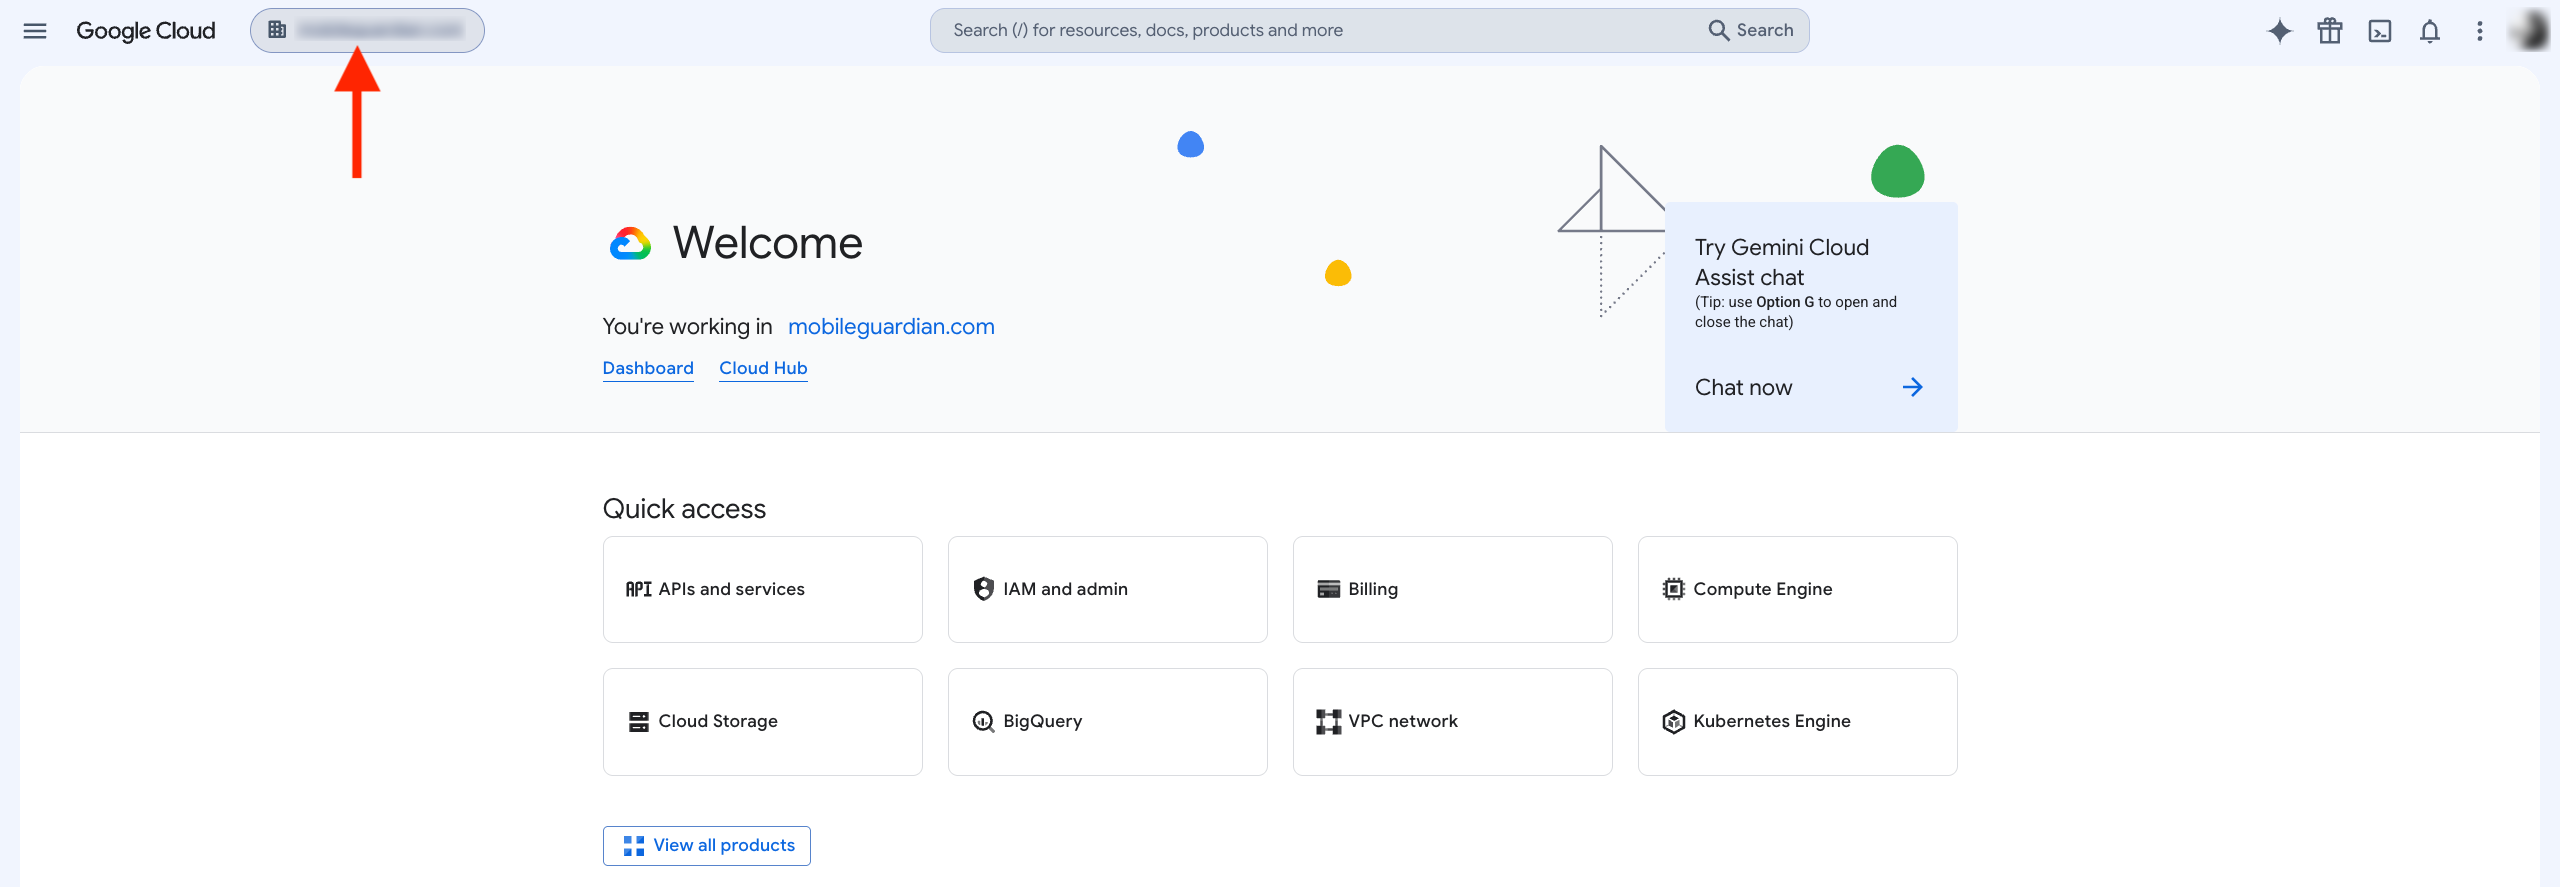This screenshot has width=2560, height=887.
Task: Go to the Dashboard link
Action: point(648,368)
